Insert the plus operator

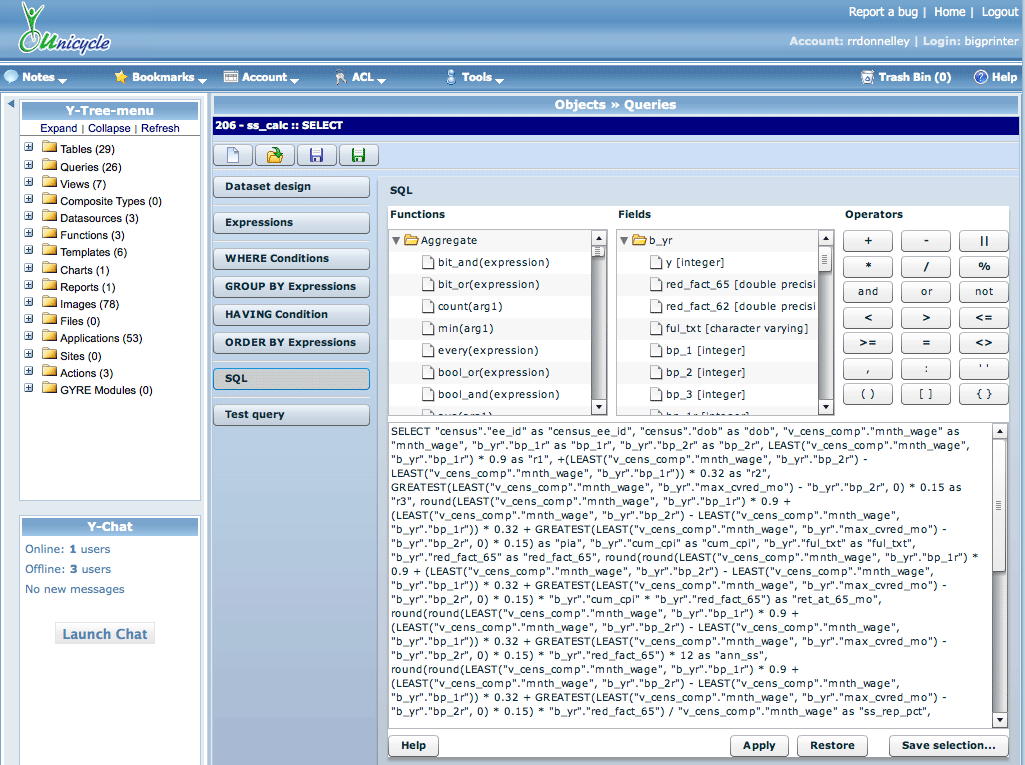click(x=868, y=241)
